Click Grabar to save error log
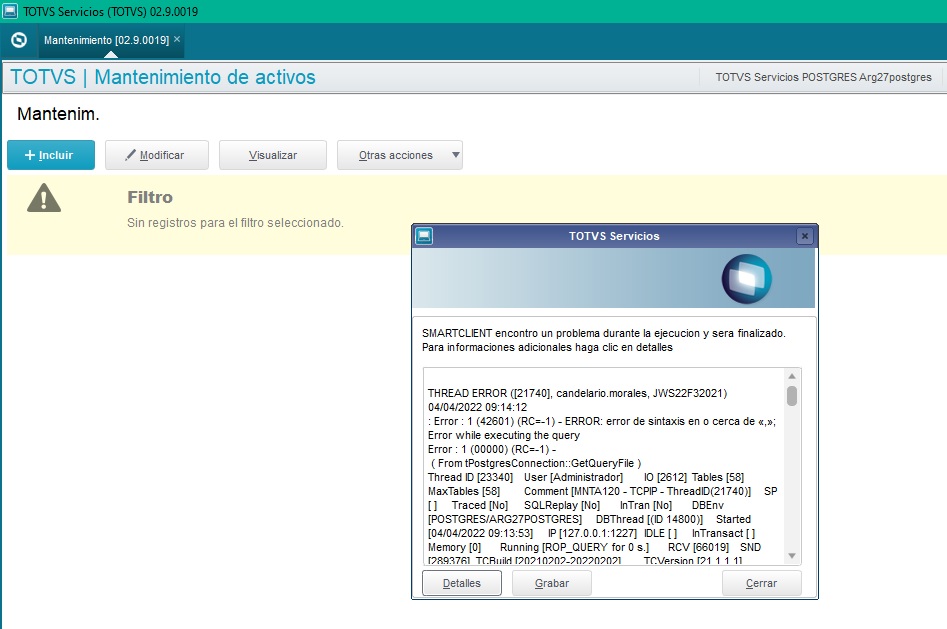This screenshot has width=947, height=629. tap(552, 583)
